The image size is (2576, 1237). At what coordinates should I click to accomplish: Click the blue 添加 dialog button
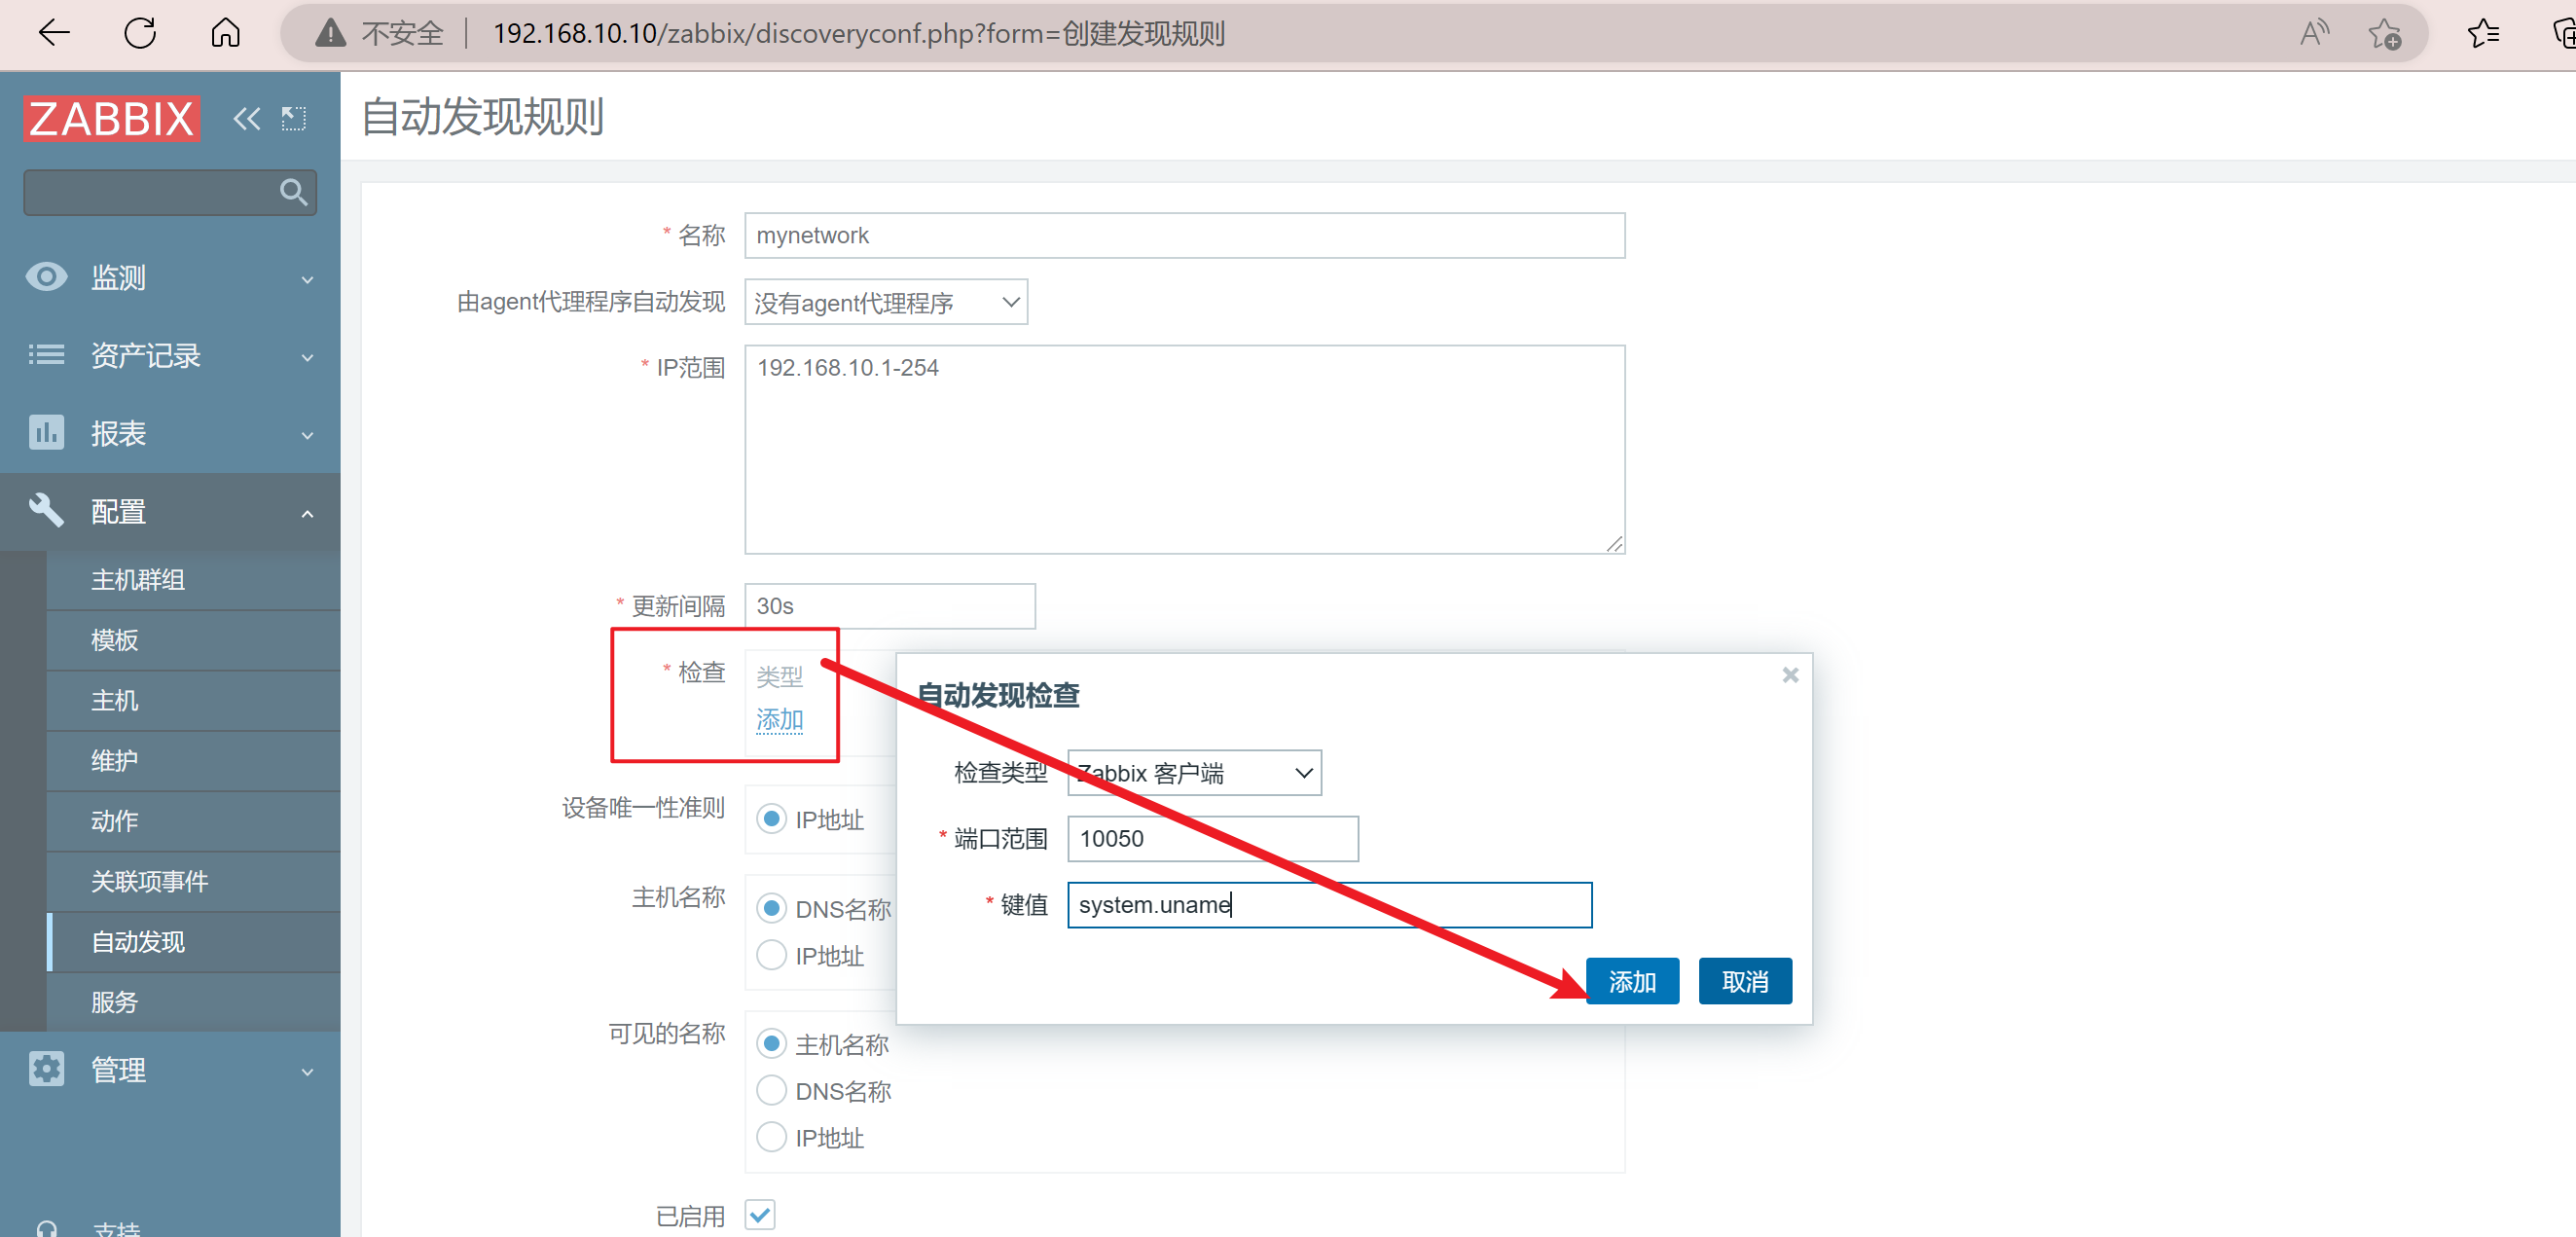(1632, 981)
